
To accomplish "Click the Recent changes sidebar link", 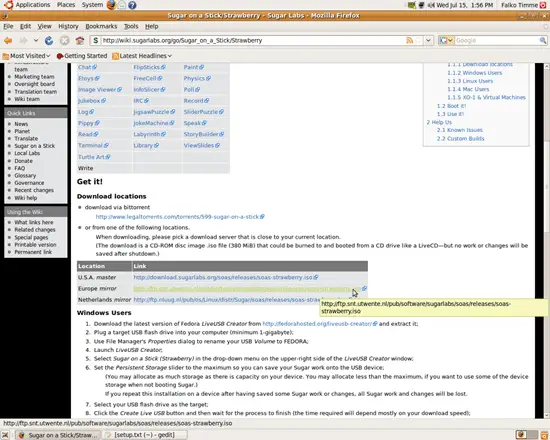I will 34,190.
